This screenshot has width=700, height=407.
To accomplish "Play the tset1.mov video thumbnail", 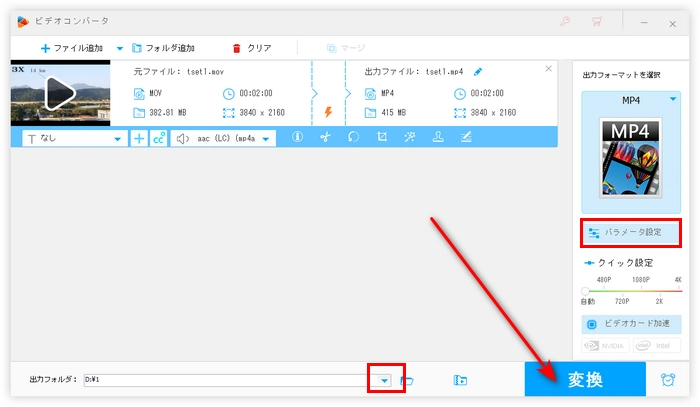I will coord(61,93).
